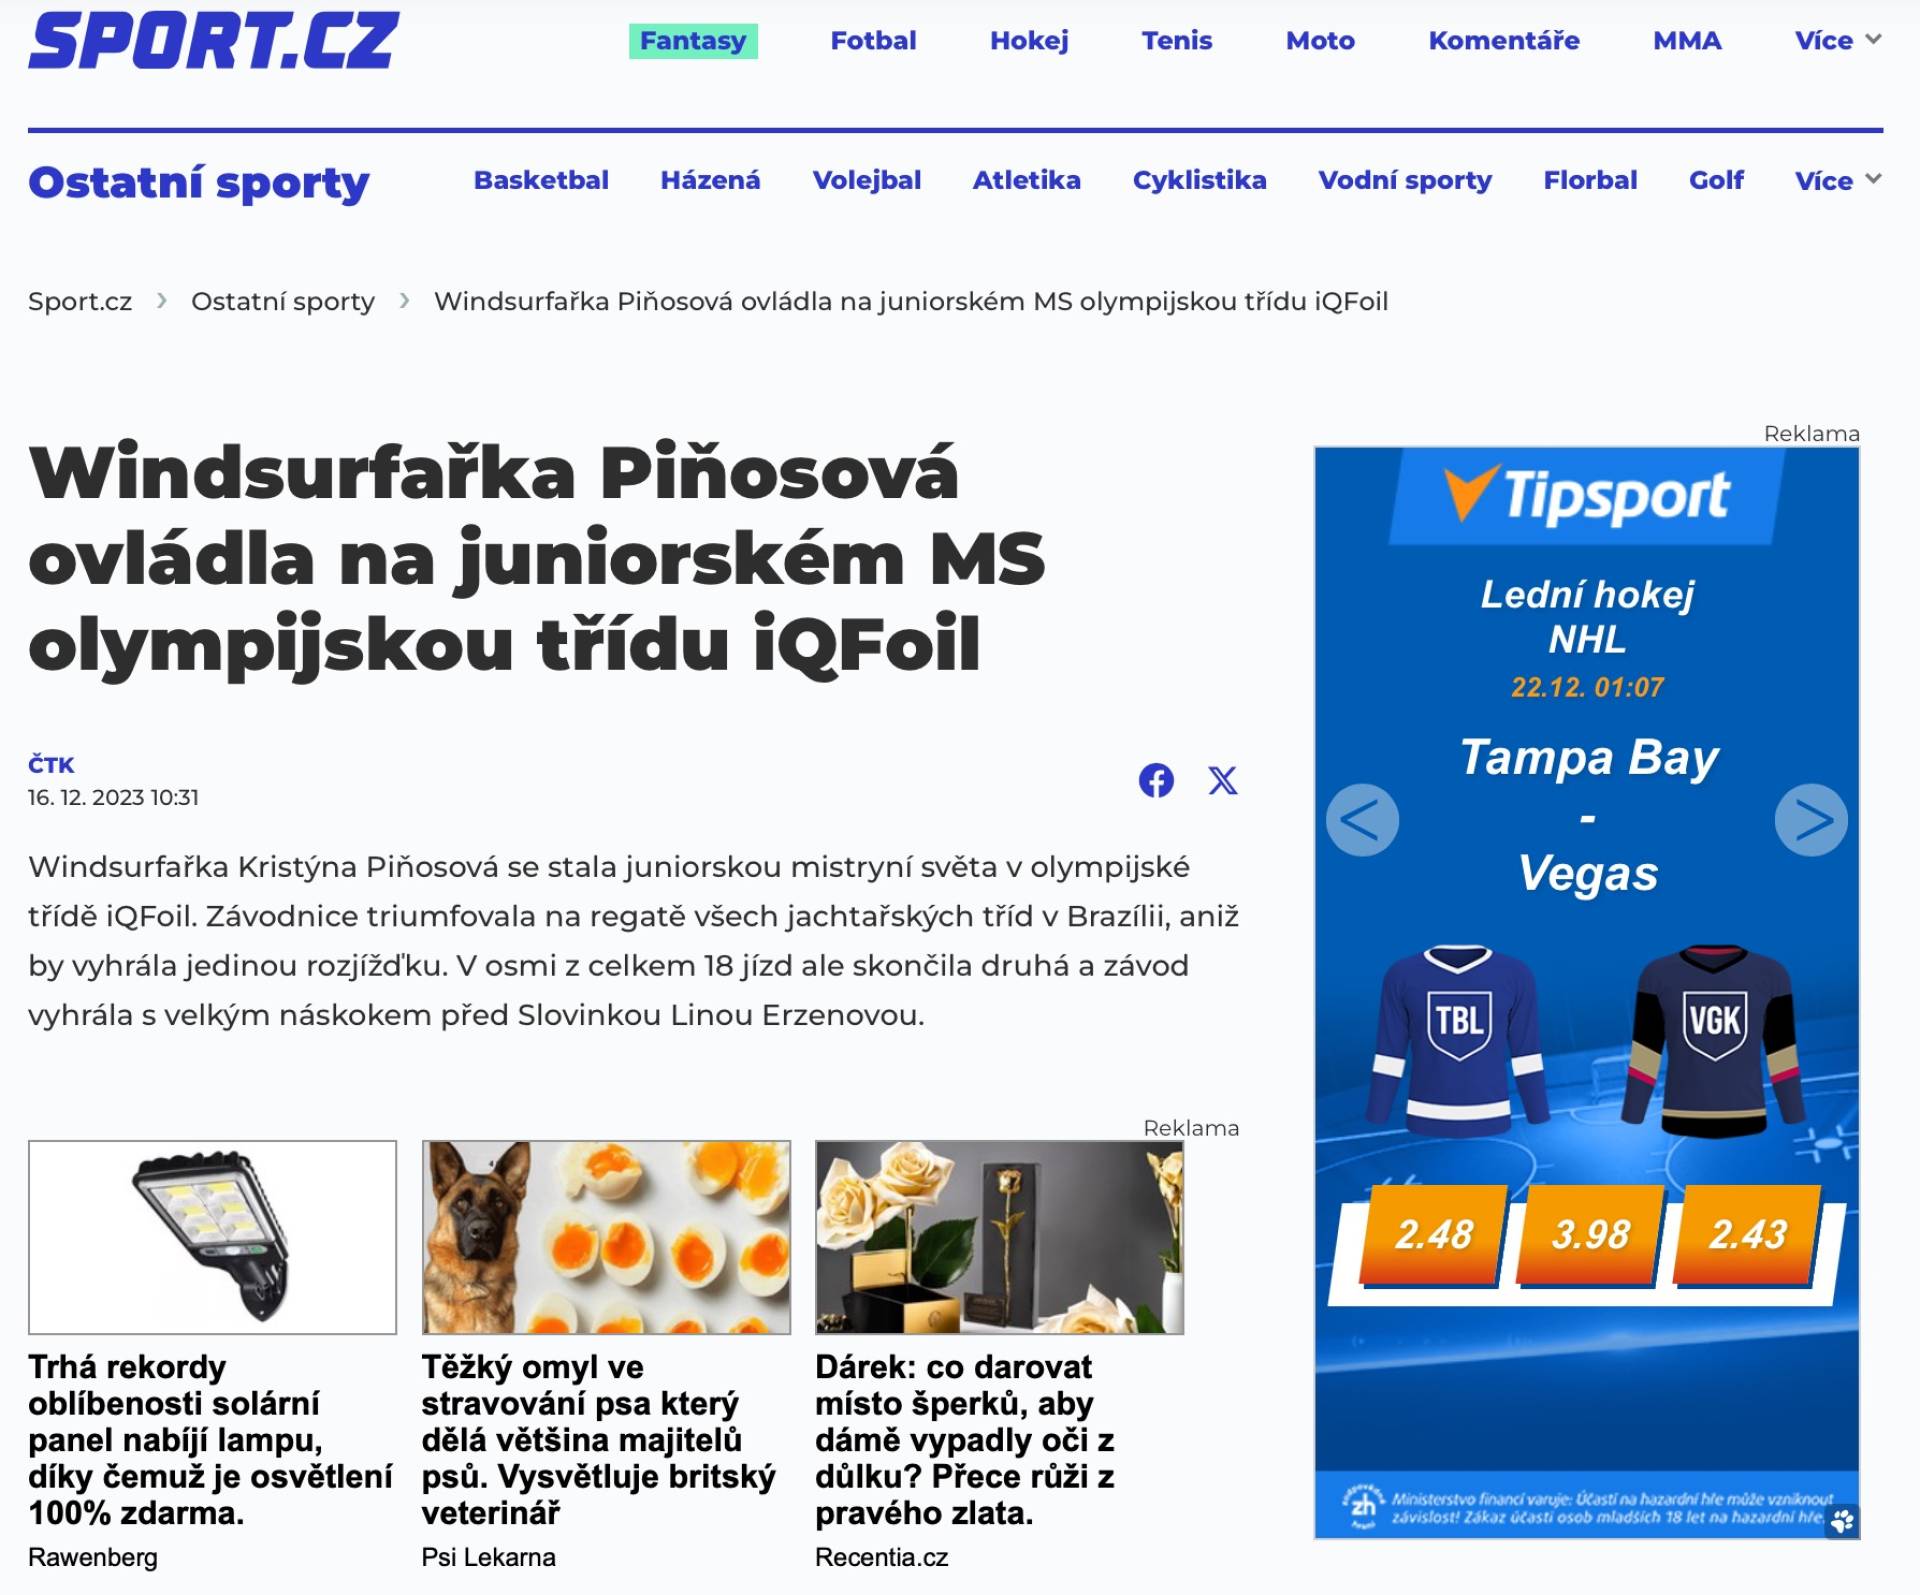The width and height of the screenshot is (1920, 1595).
Task: Click Ostatní sporty breadcrumb link
Action: 282,301
